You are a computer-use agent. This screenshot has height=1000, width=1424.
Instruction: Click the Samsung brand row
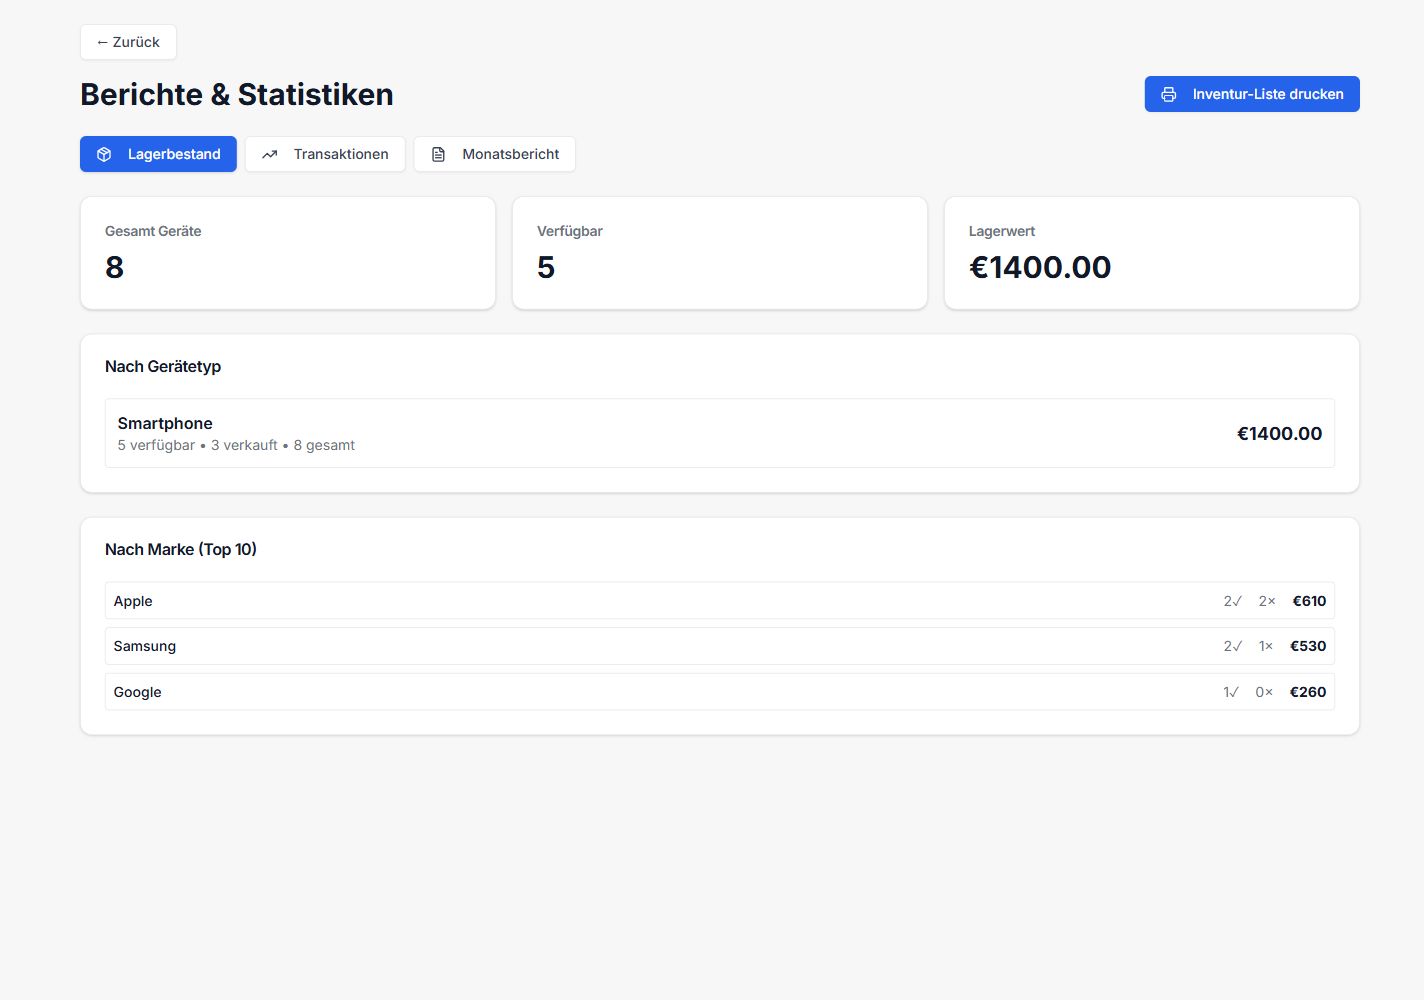tap(720, 646)
